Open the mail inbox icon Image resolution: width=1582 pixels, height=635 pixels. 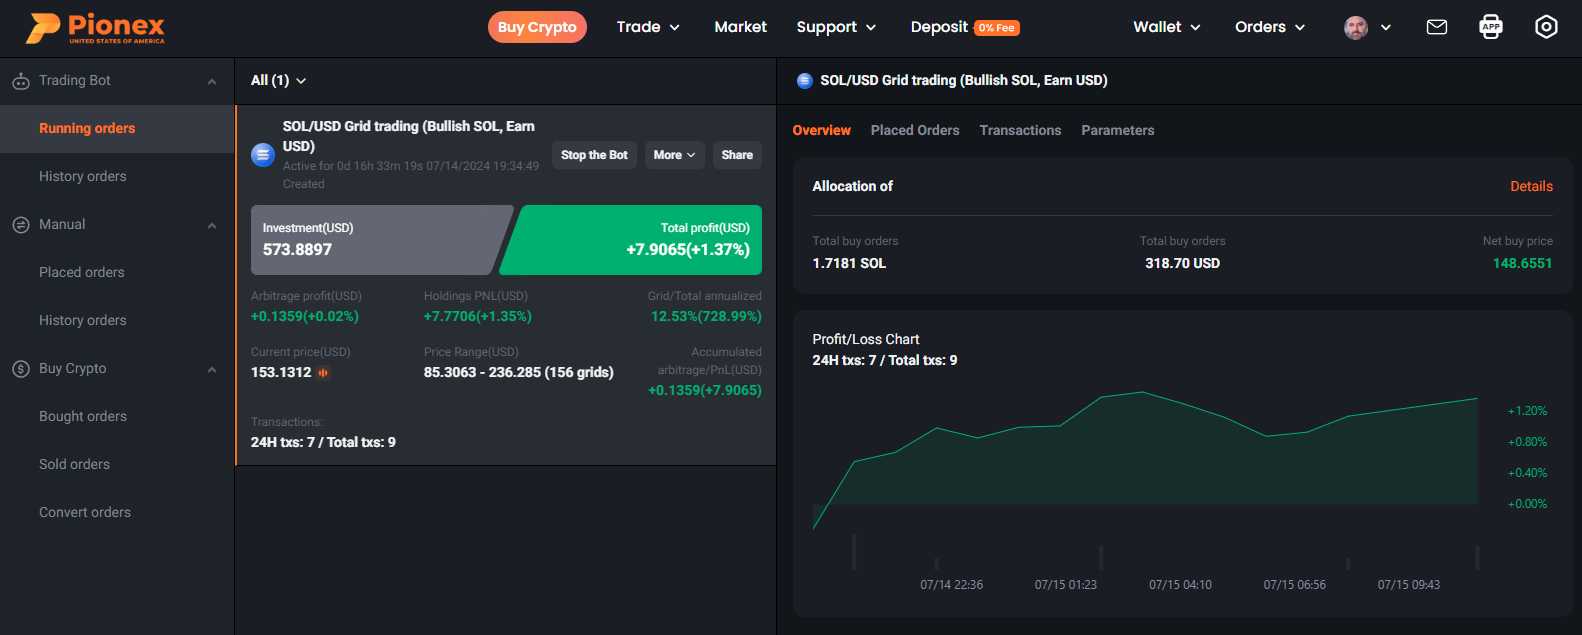(1437, 27)
